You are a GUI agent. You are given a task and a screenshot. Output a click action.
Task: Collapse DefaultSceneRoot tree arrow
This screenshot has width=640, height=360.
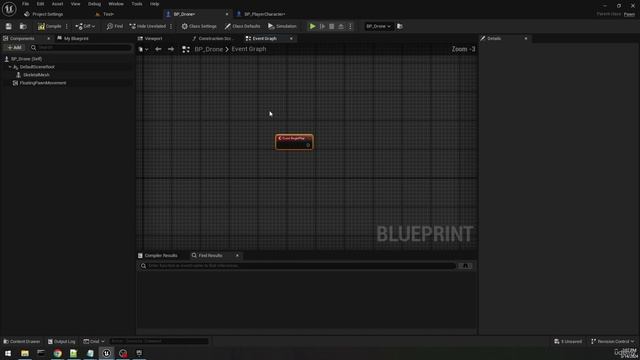click(10, 67)
